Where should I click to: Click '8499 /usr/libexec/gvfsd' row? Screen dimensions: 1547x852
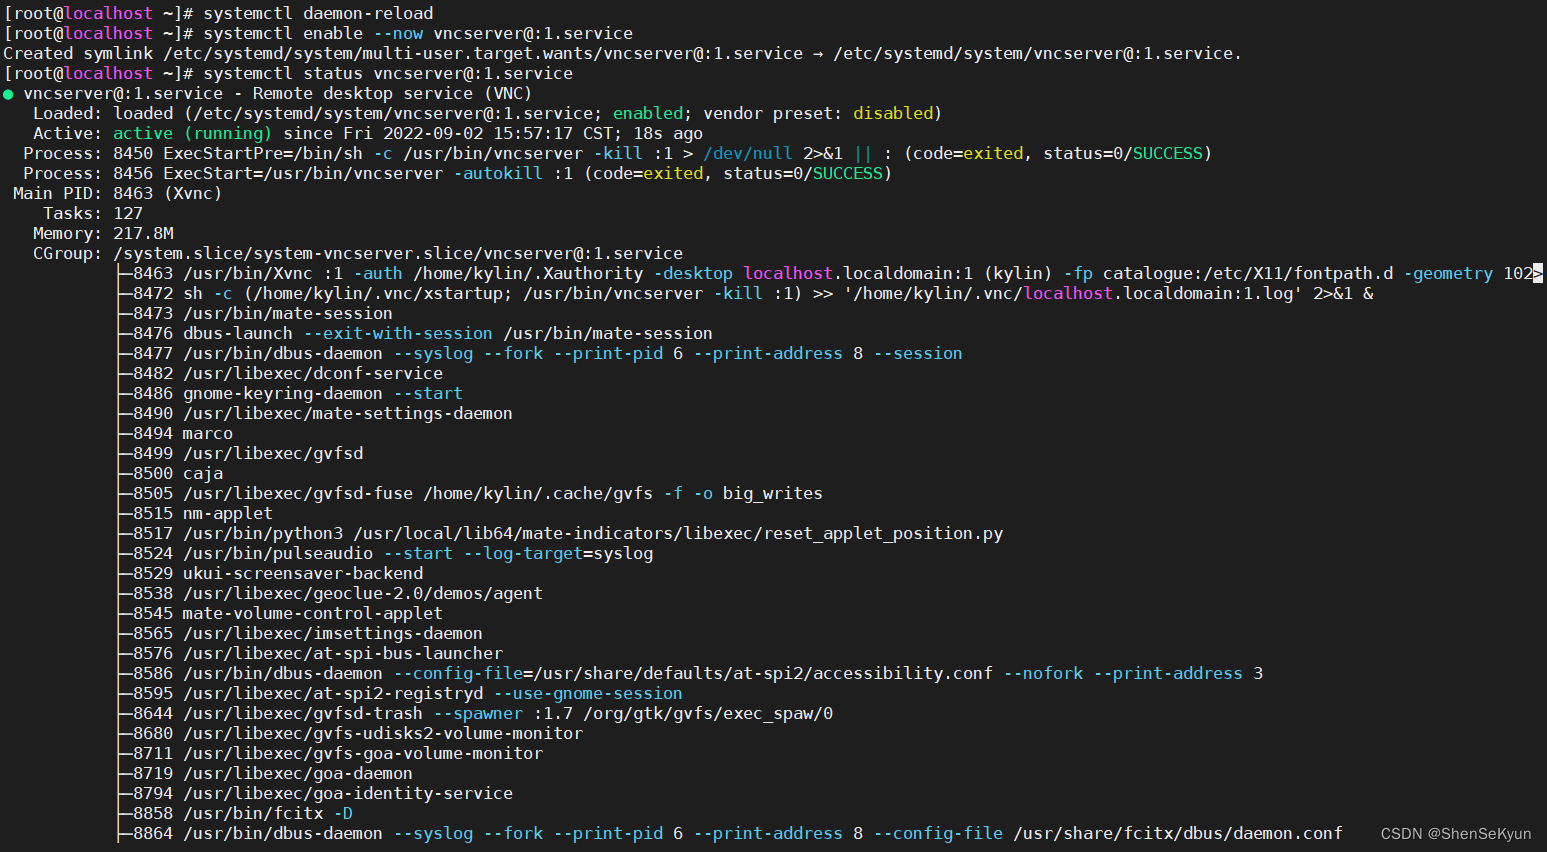[x=240, y=453]
